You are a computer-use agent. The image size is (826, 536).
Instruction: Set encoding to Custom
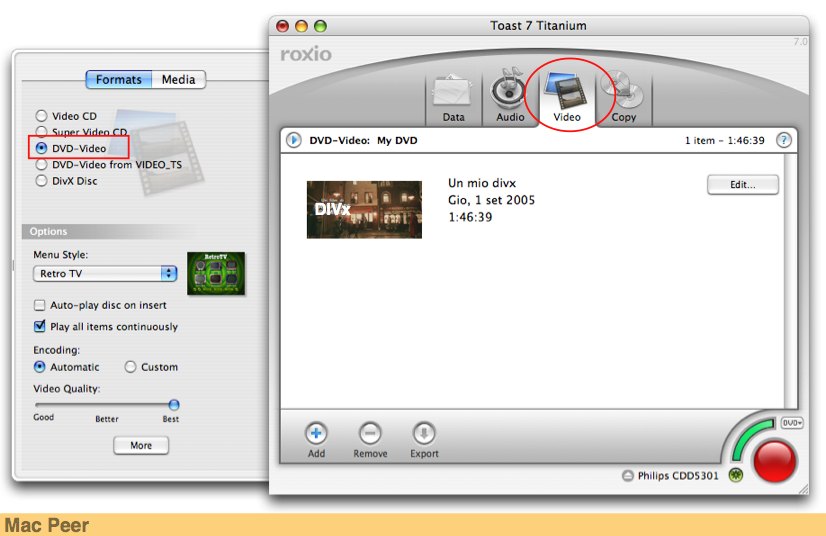pos(130,367)
